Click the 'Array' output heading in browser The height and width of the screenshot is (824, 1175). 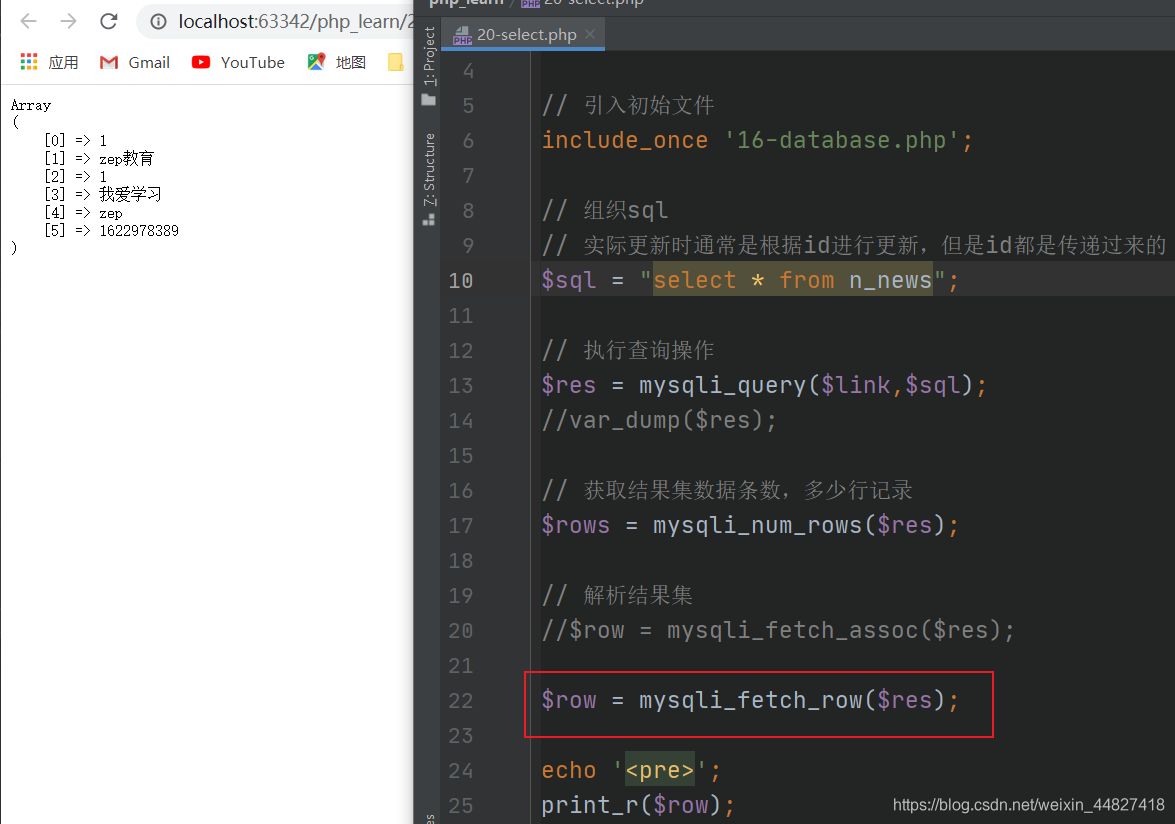pyautogui.click(x=31, y=105)
